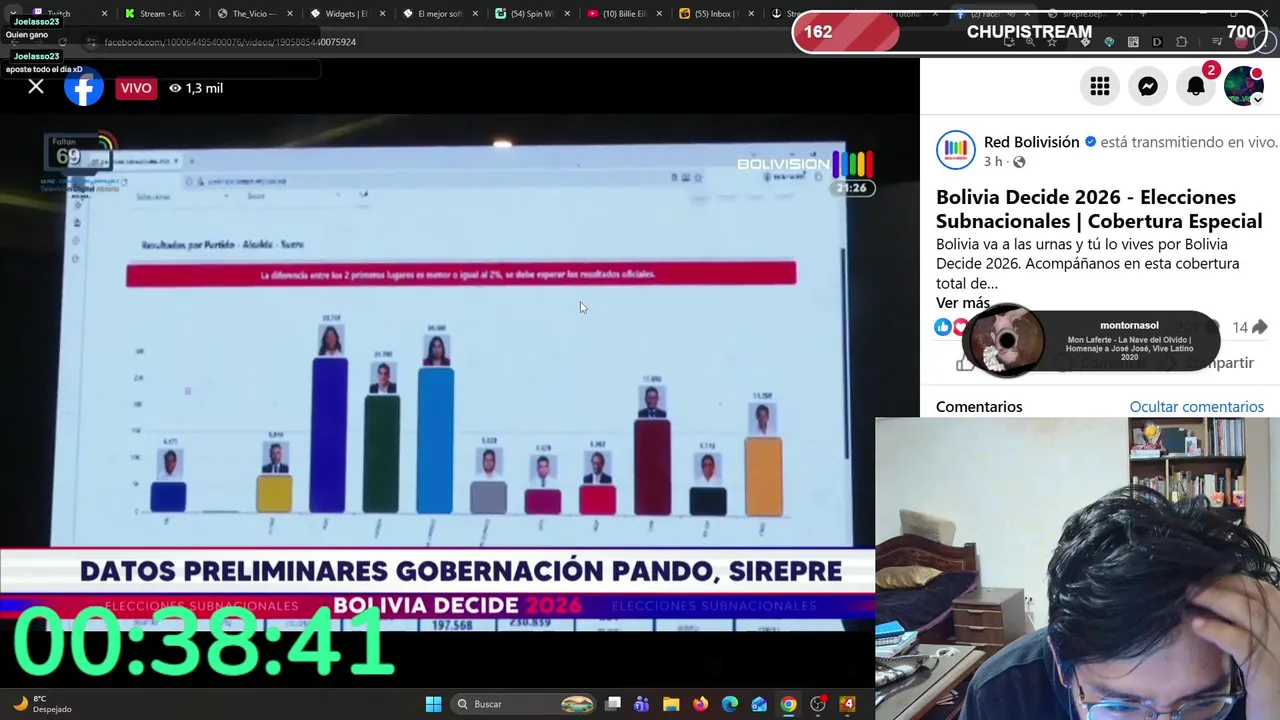This screenshot has width=1280, height=720.
Task: Click the privacy globe icon beside 3 h
Action: (1019, 162)
